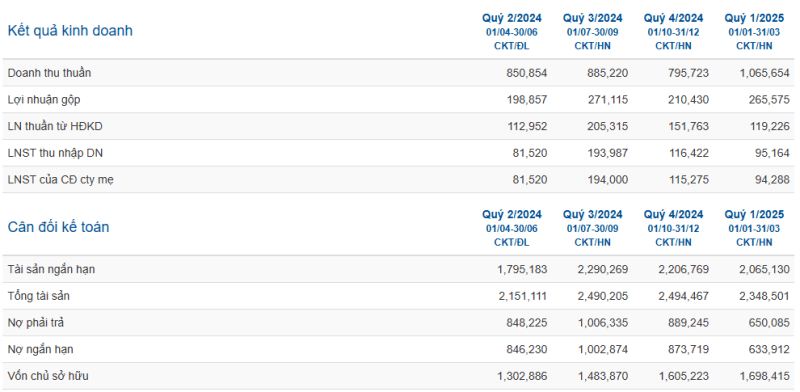Click the LNST của CĐ cty mẹ row
800x392 pixels.
point(398,179)
